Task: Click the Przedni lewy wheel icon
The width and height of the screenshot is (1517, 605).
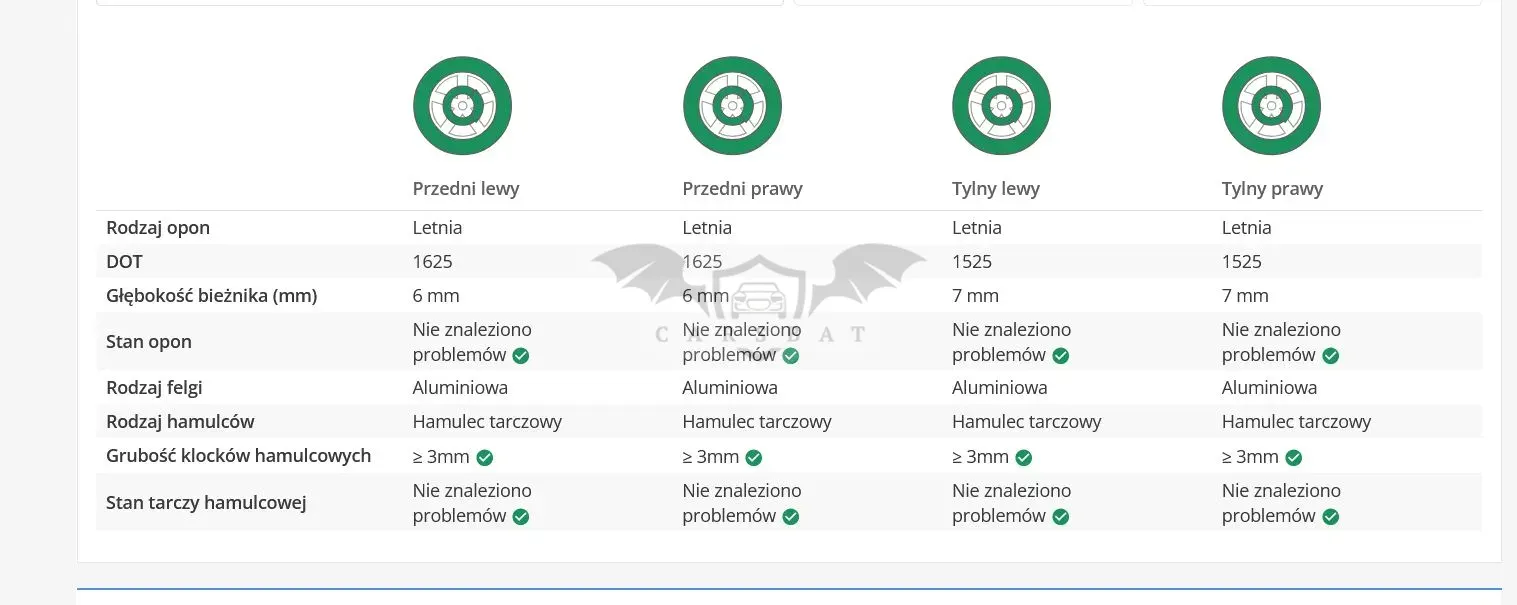Action: coord(462,106)
